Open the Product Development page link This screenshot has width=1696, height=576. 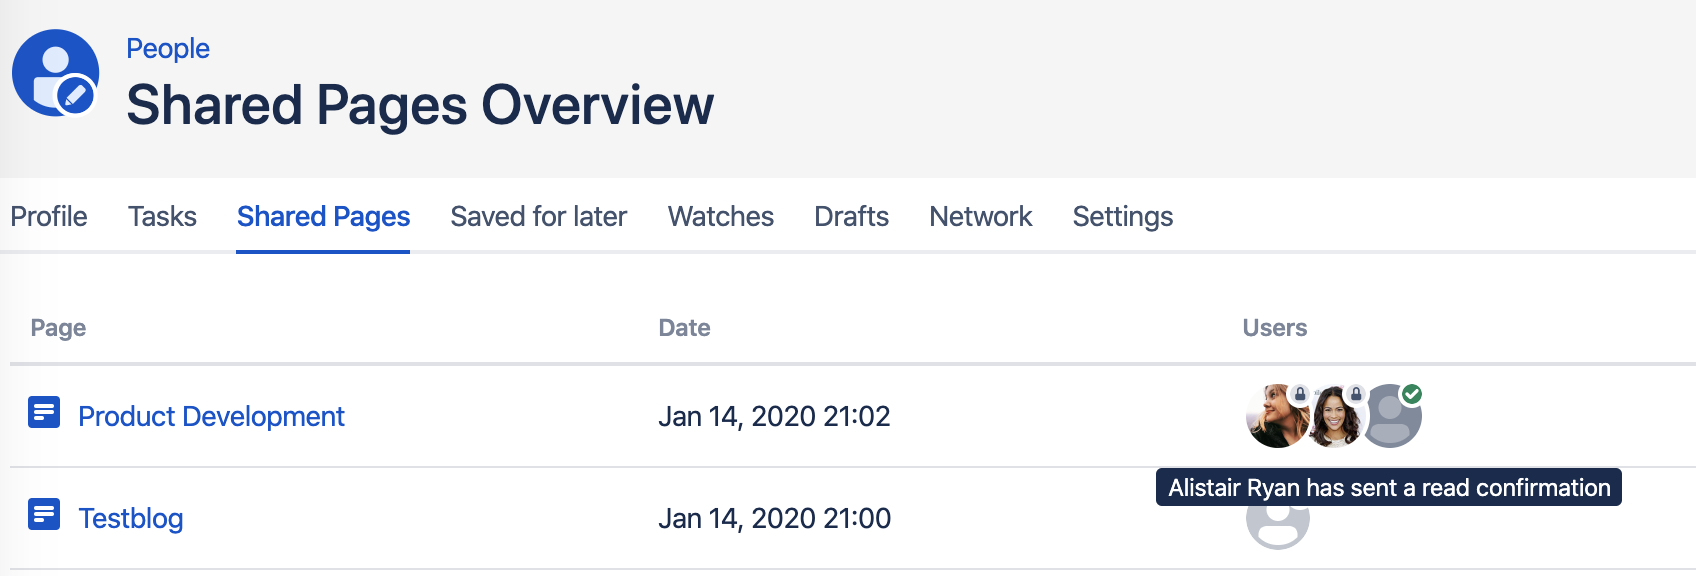[x=211, y=416]
